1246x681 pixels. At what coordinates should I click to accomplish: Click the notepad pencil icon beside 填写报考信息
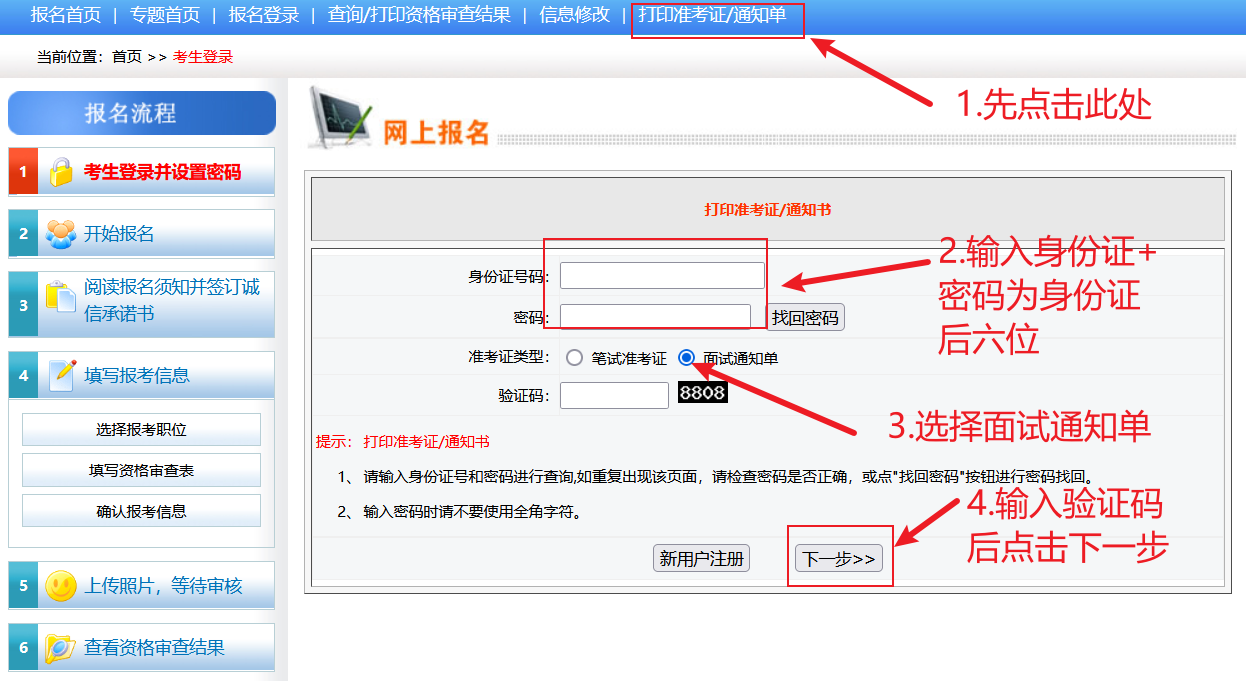pyautogui.click(x=62, y=375)
